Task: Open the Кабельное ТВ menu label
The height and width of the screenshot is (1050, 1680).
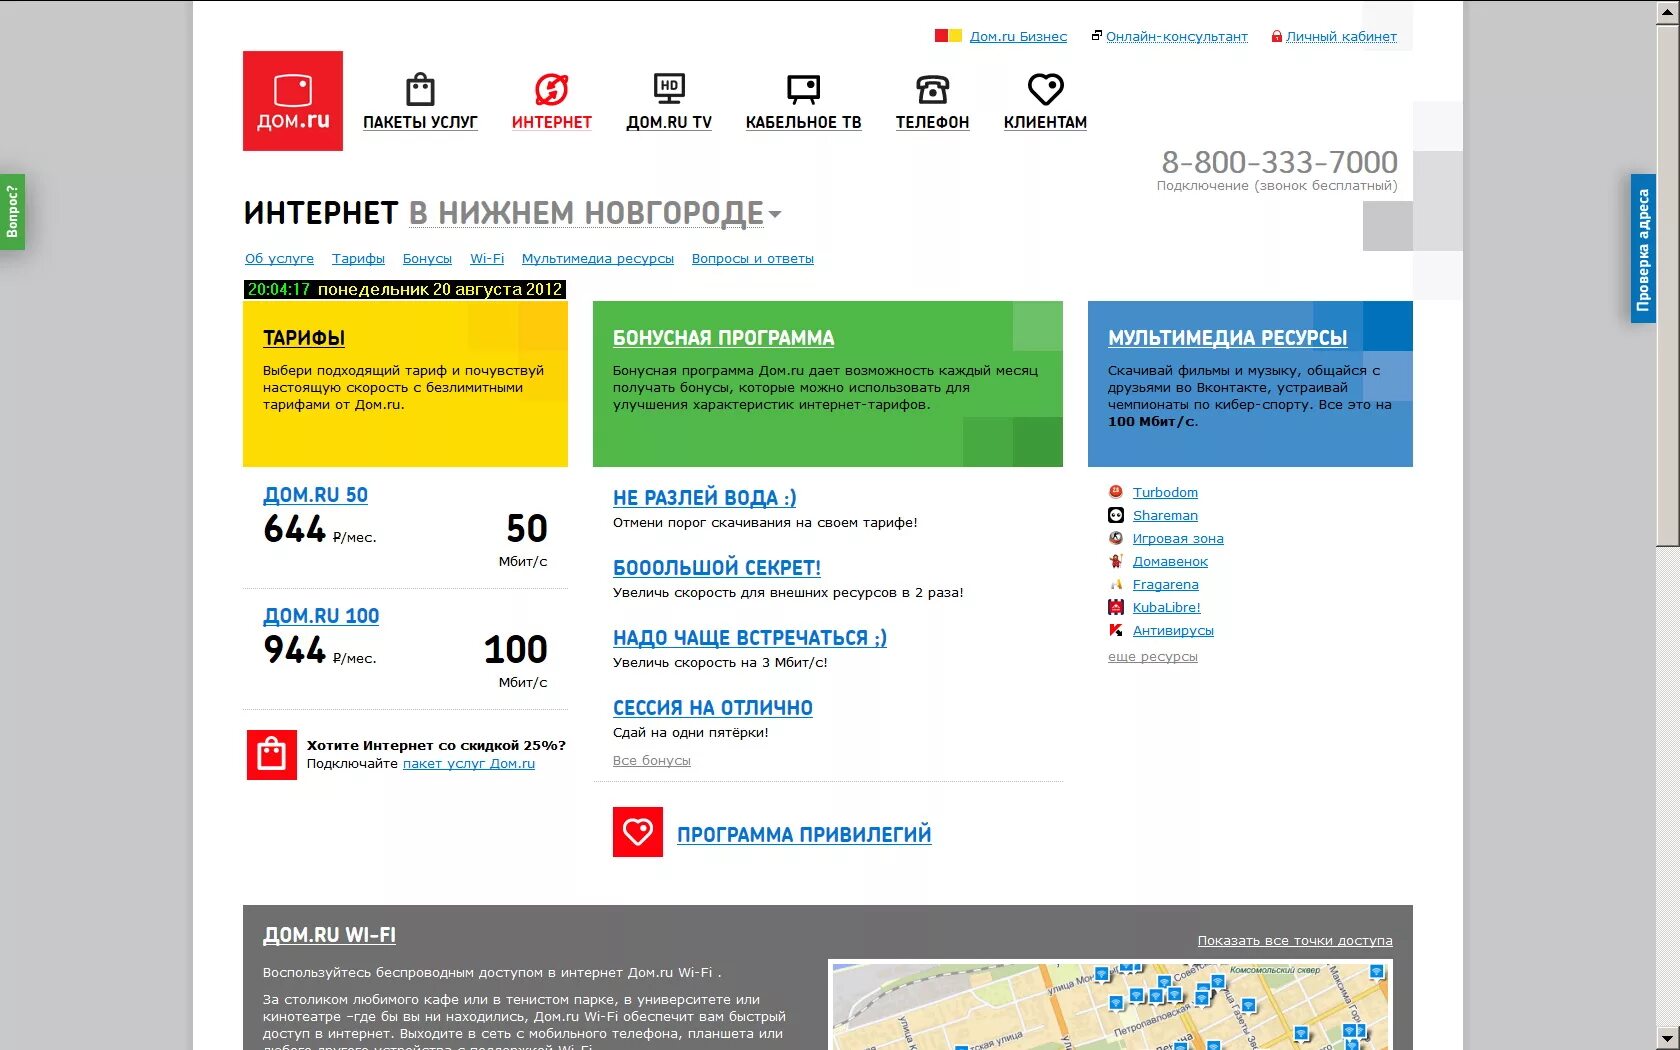Action: (x=803, y=122)
